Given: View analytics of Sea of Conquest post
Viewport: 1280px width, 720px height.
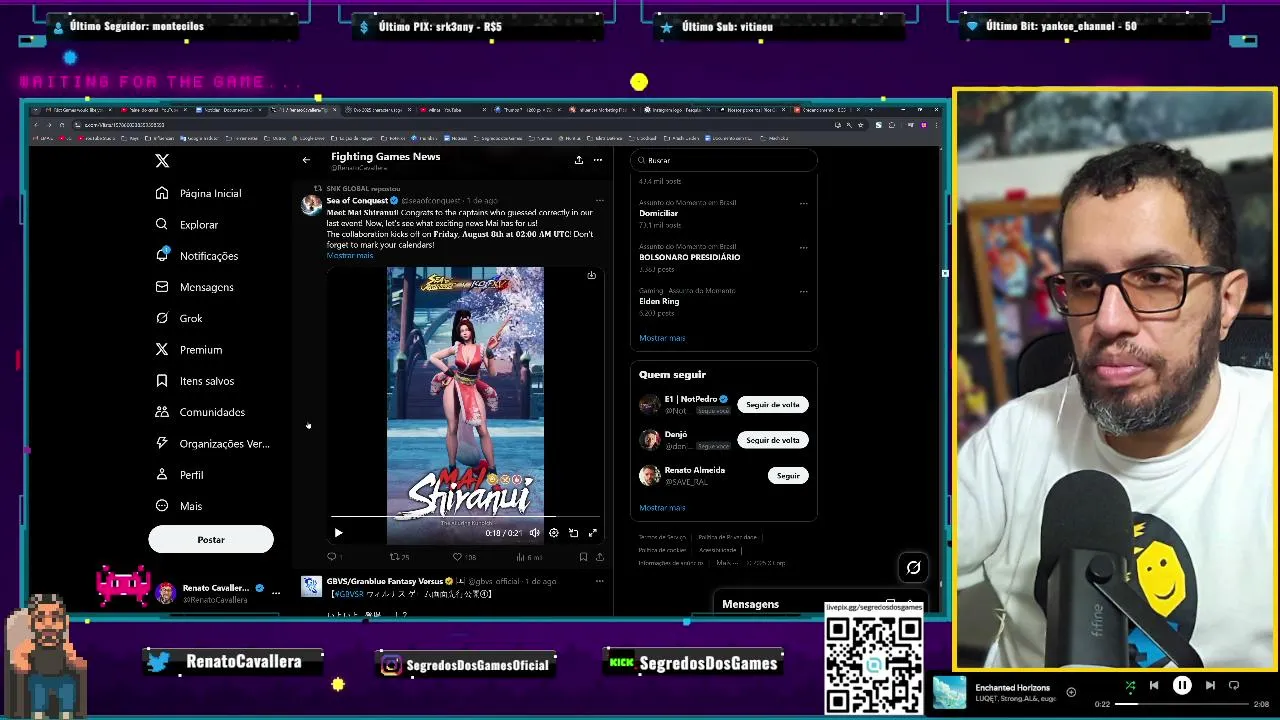Looking at the screenshot, I should 528,557.
